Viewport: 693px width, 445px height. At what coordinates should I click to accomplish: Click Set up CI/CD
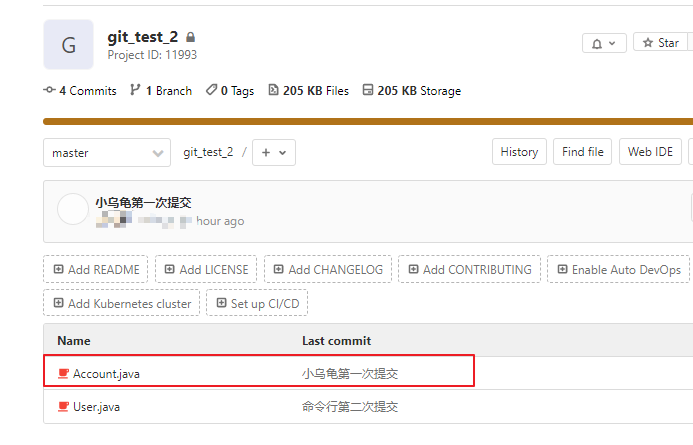(257, 303)
